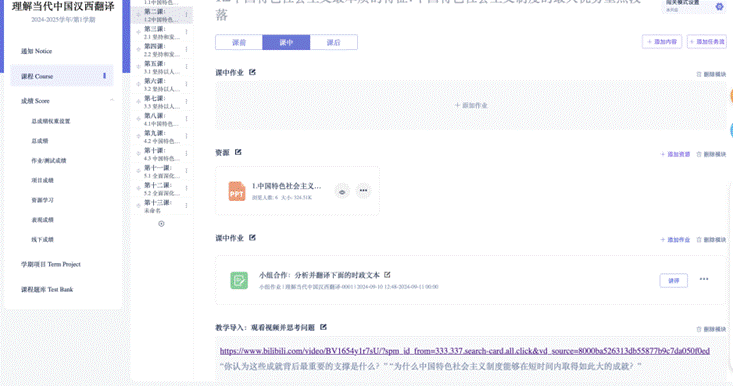Select lesson 第十三课 未命名

point(161,206)
